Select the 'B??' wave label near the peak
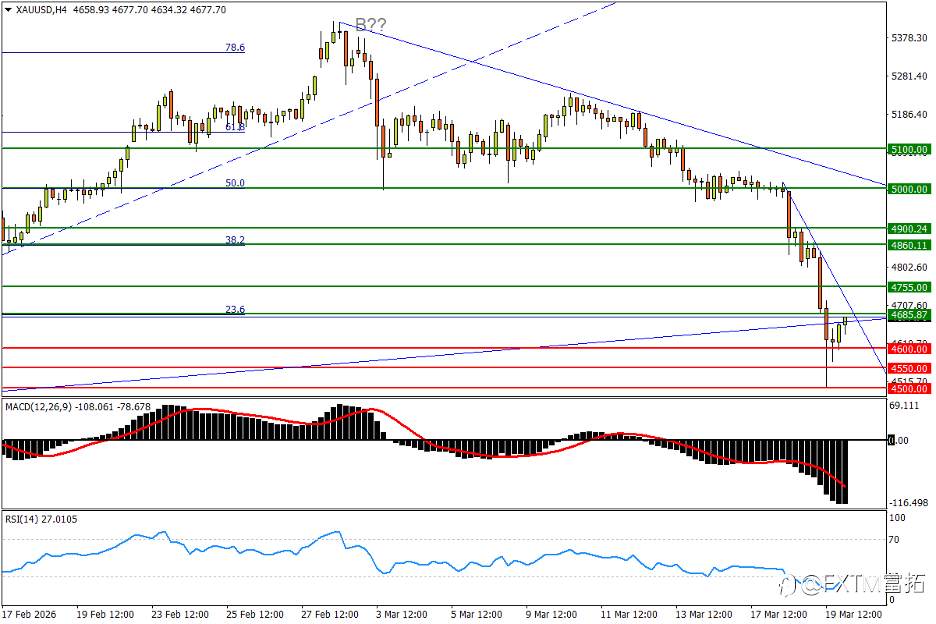The image size is (936, 624). pyautogui.click(x=371, y=24)
